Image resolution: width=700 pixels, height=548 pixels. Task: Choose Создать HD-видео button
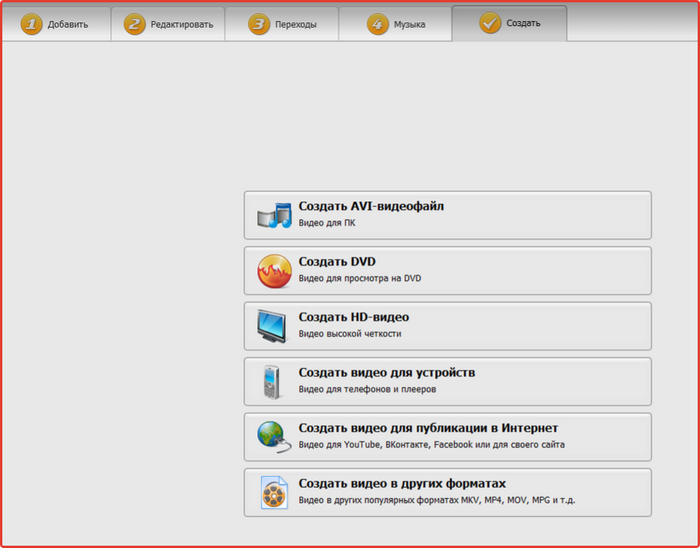(x=448, y=326)
